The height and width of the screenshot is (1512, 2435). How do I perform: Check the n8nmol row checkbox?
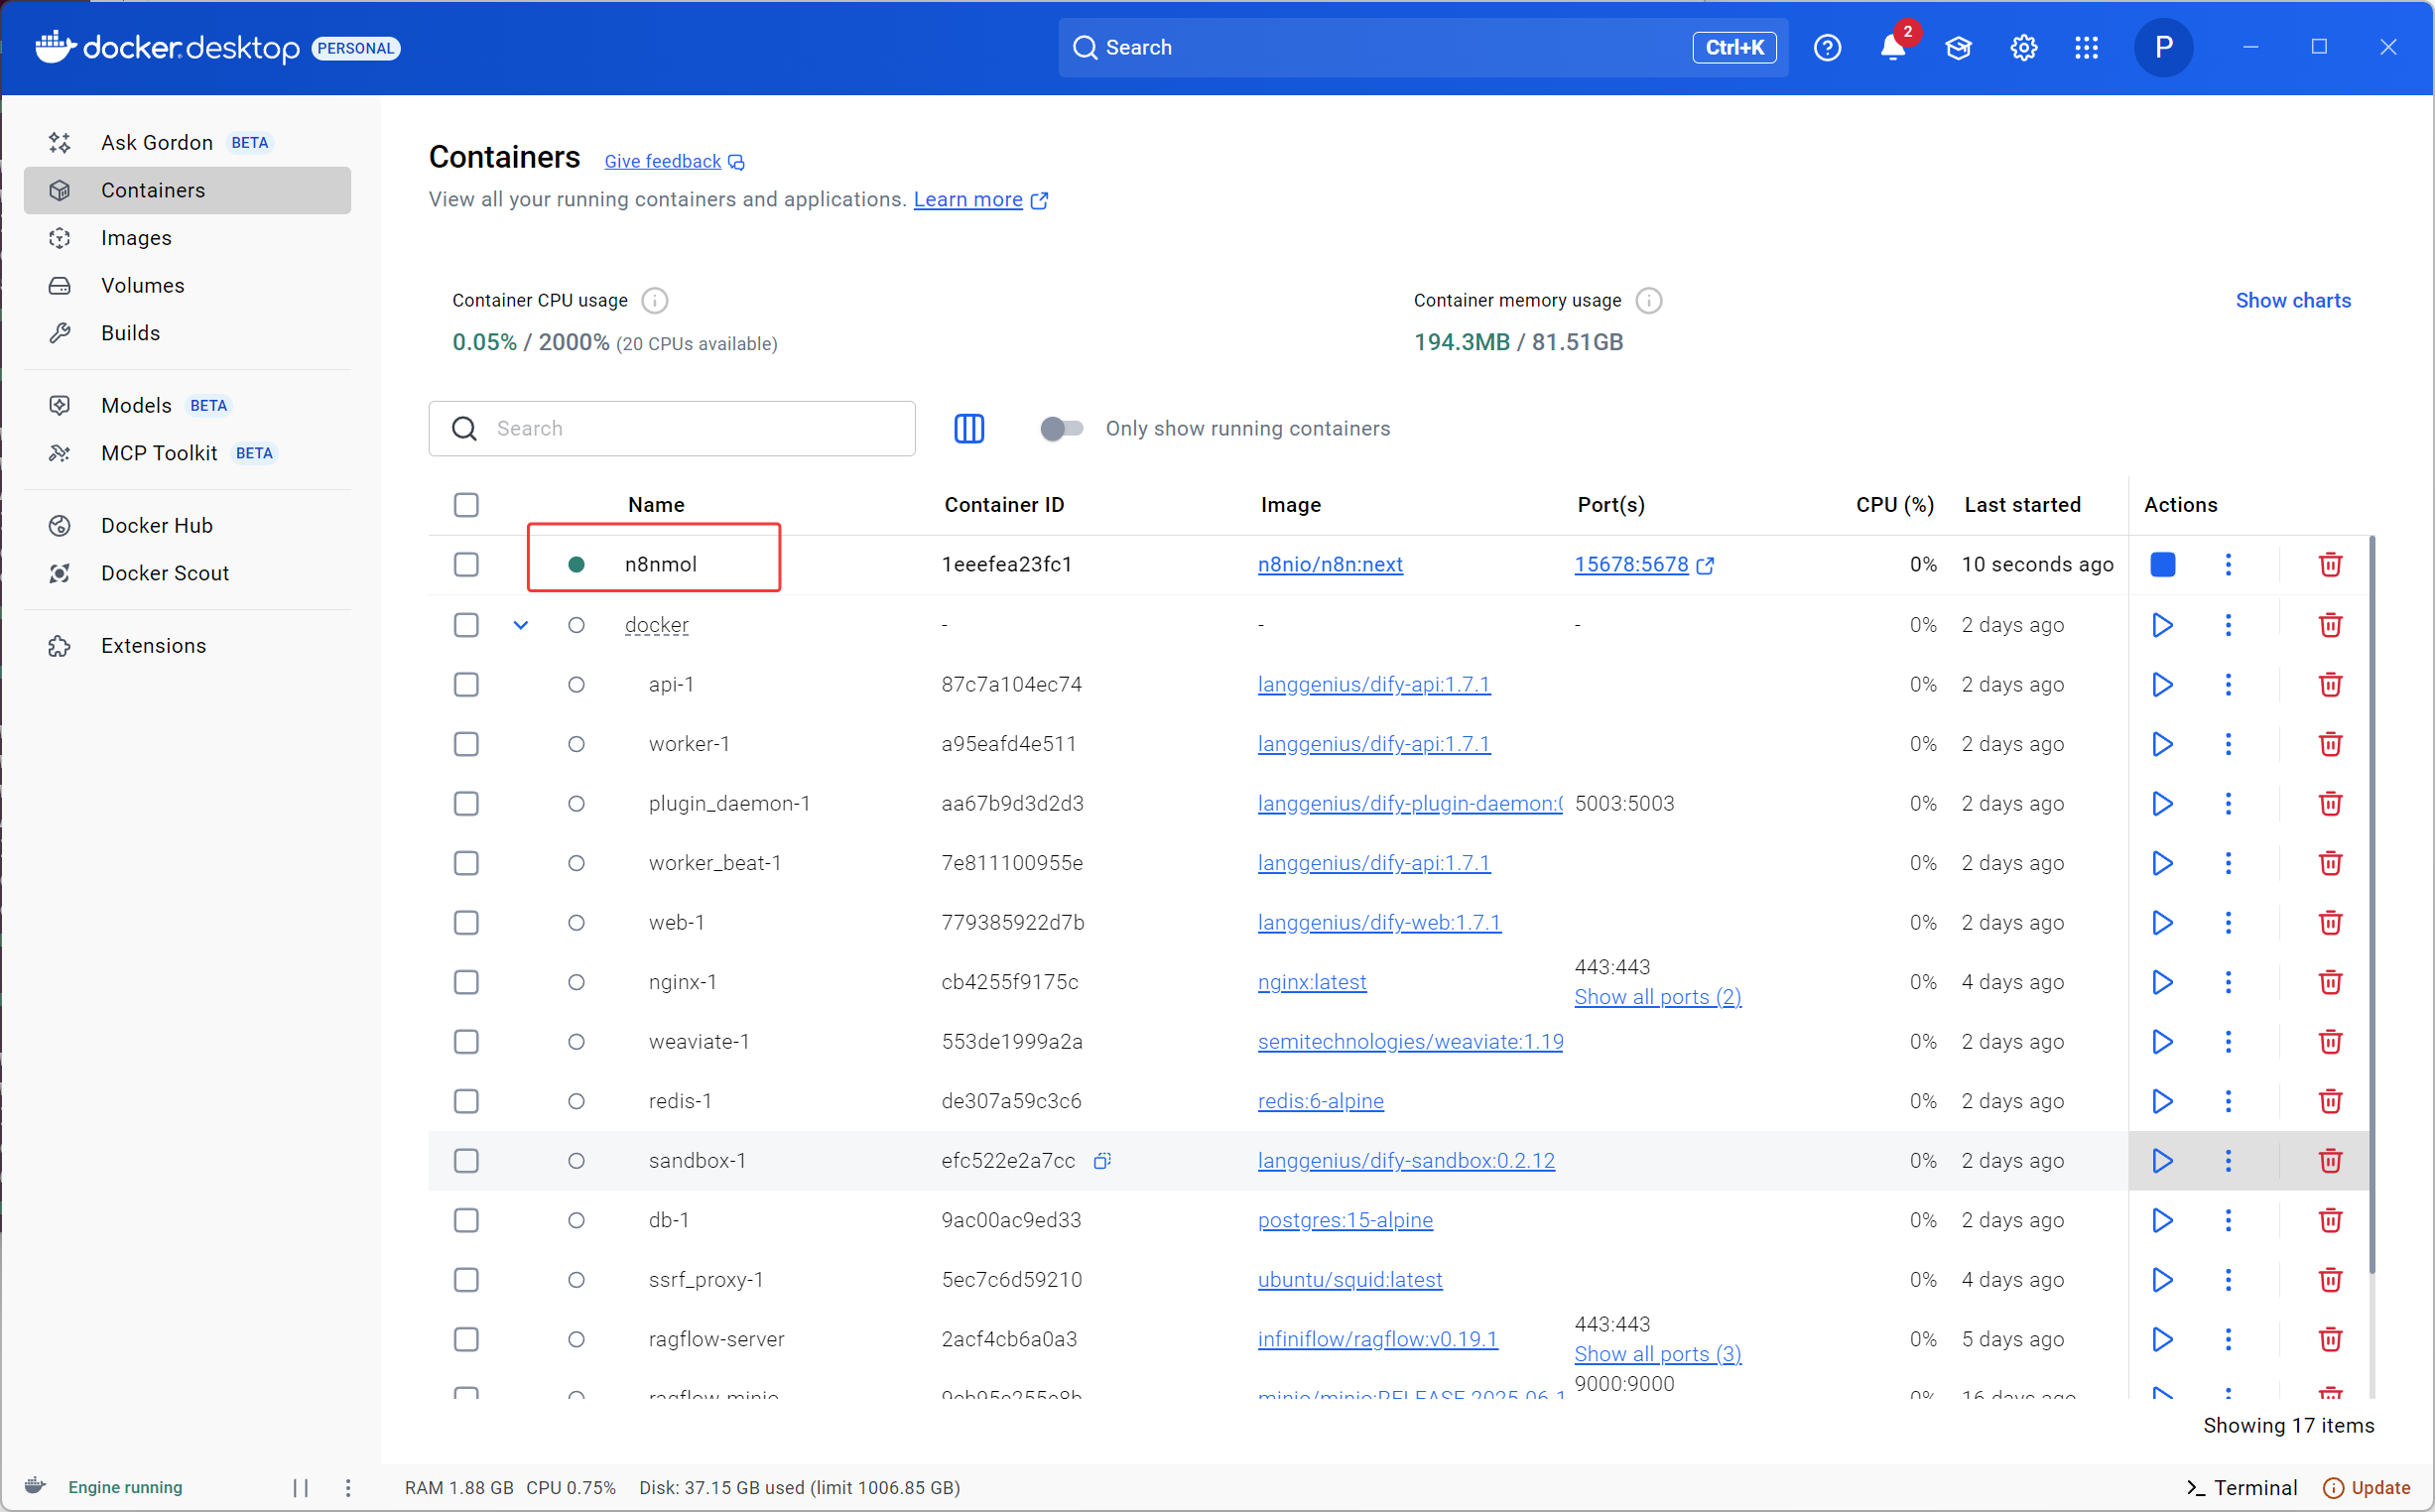[x=466, y=564]
